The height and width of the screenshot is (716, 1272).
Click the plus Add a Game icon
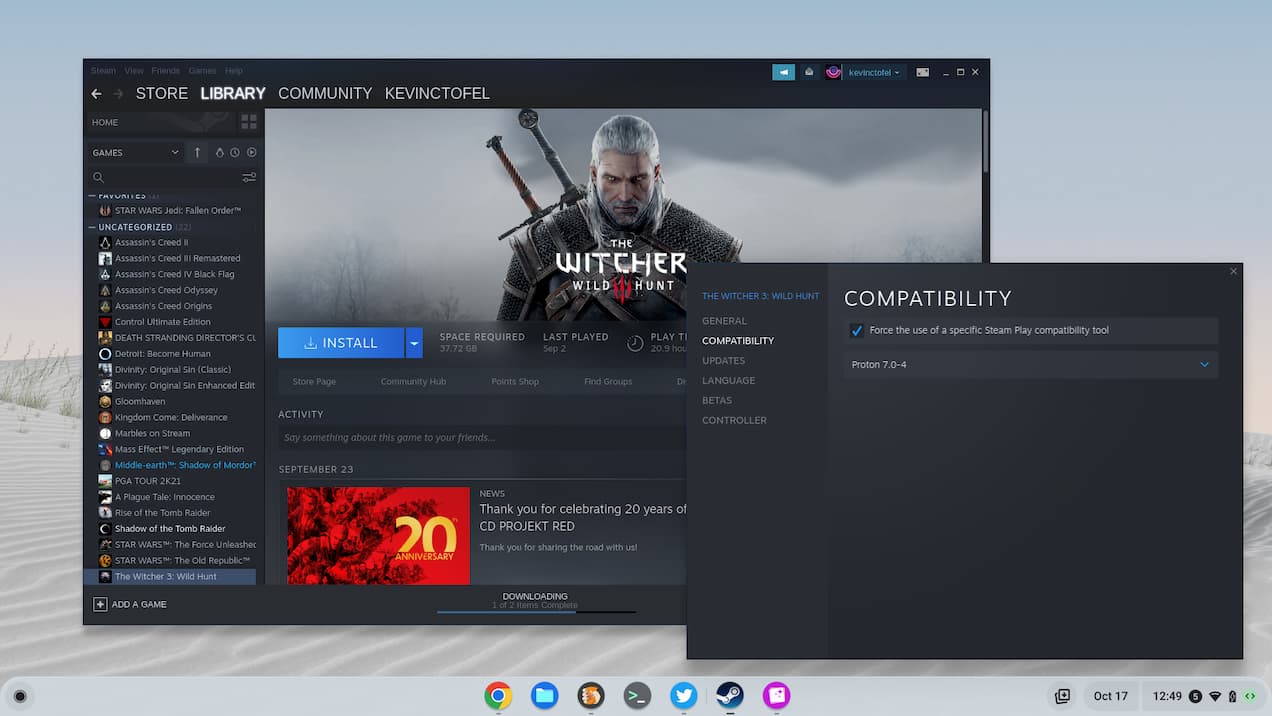pyautogui.click(x=100, y=604)
